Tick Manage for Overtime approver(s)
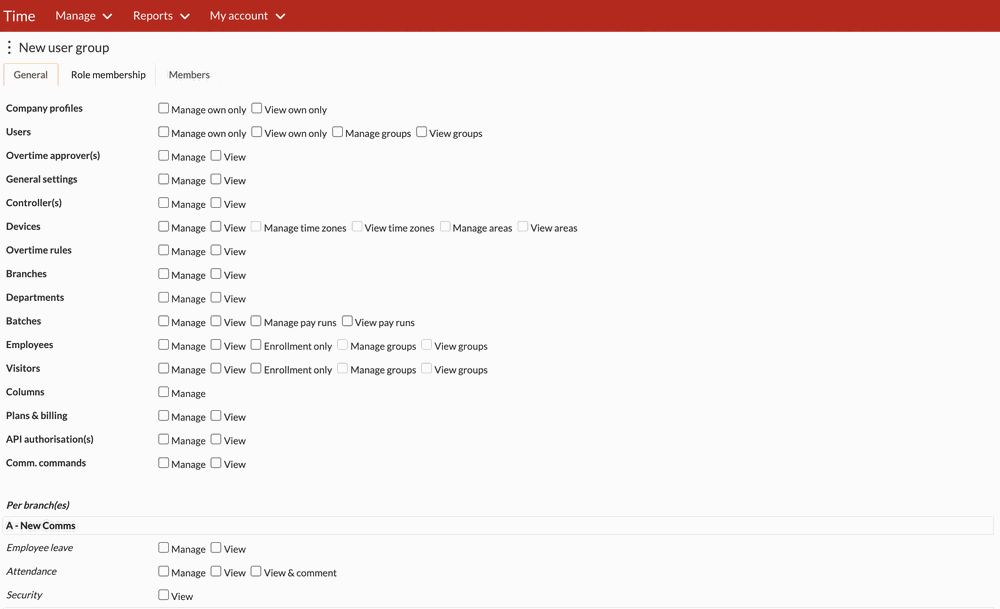The width and height of the screenshot is (1000, 609). tap(164, 156)
